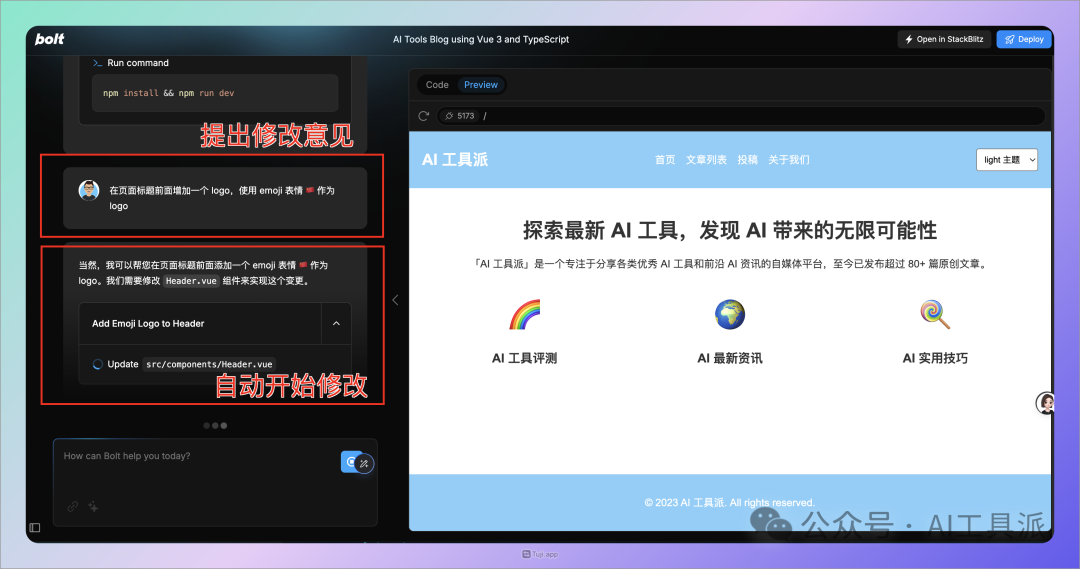1080x569 pixels.
Task: Click the floating avatar at the preview edge
Action: click(x=1046, y=403)
